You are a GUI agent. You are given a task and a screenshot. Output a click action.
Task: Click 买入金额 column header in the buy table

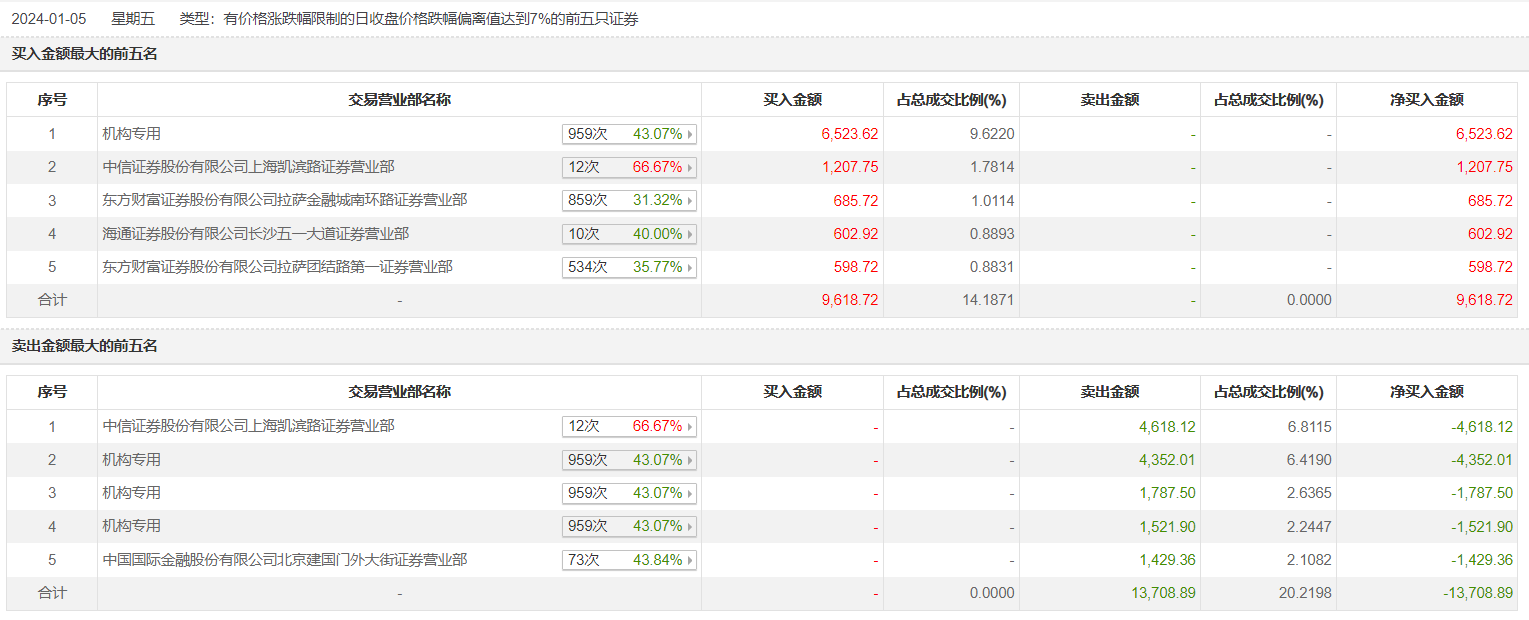(792, 100)
